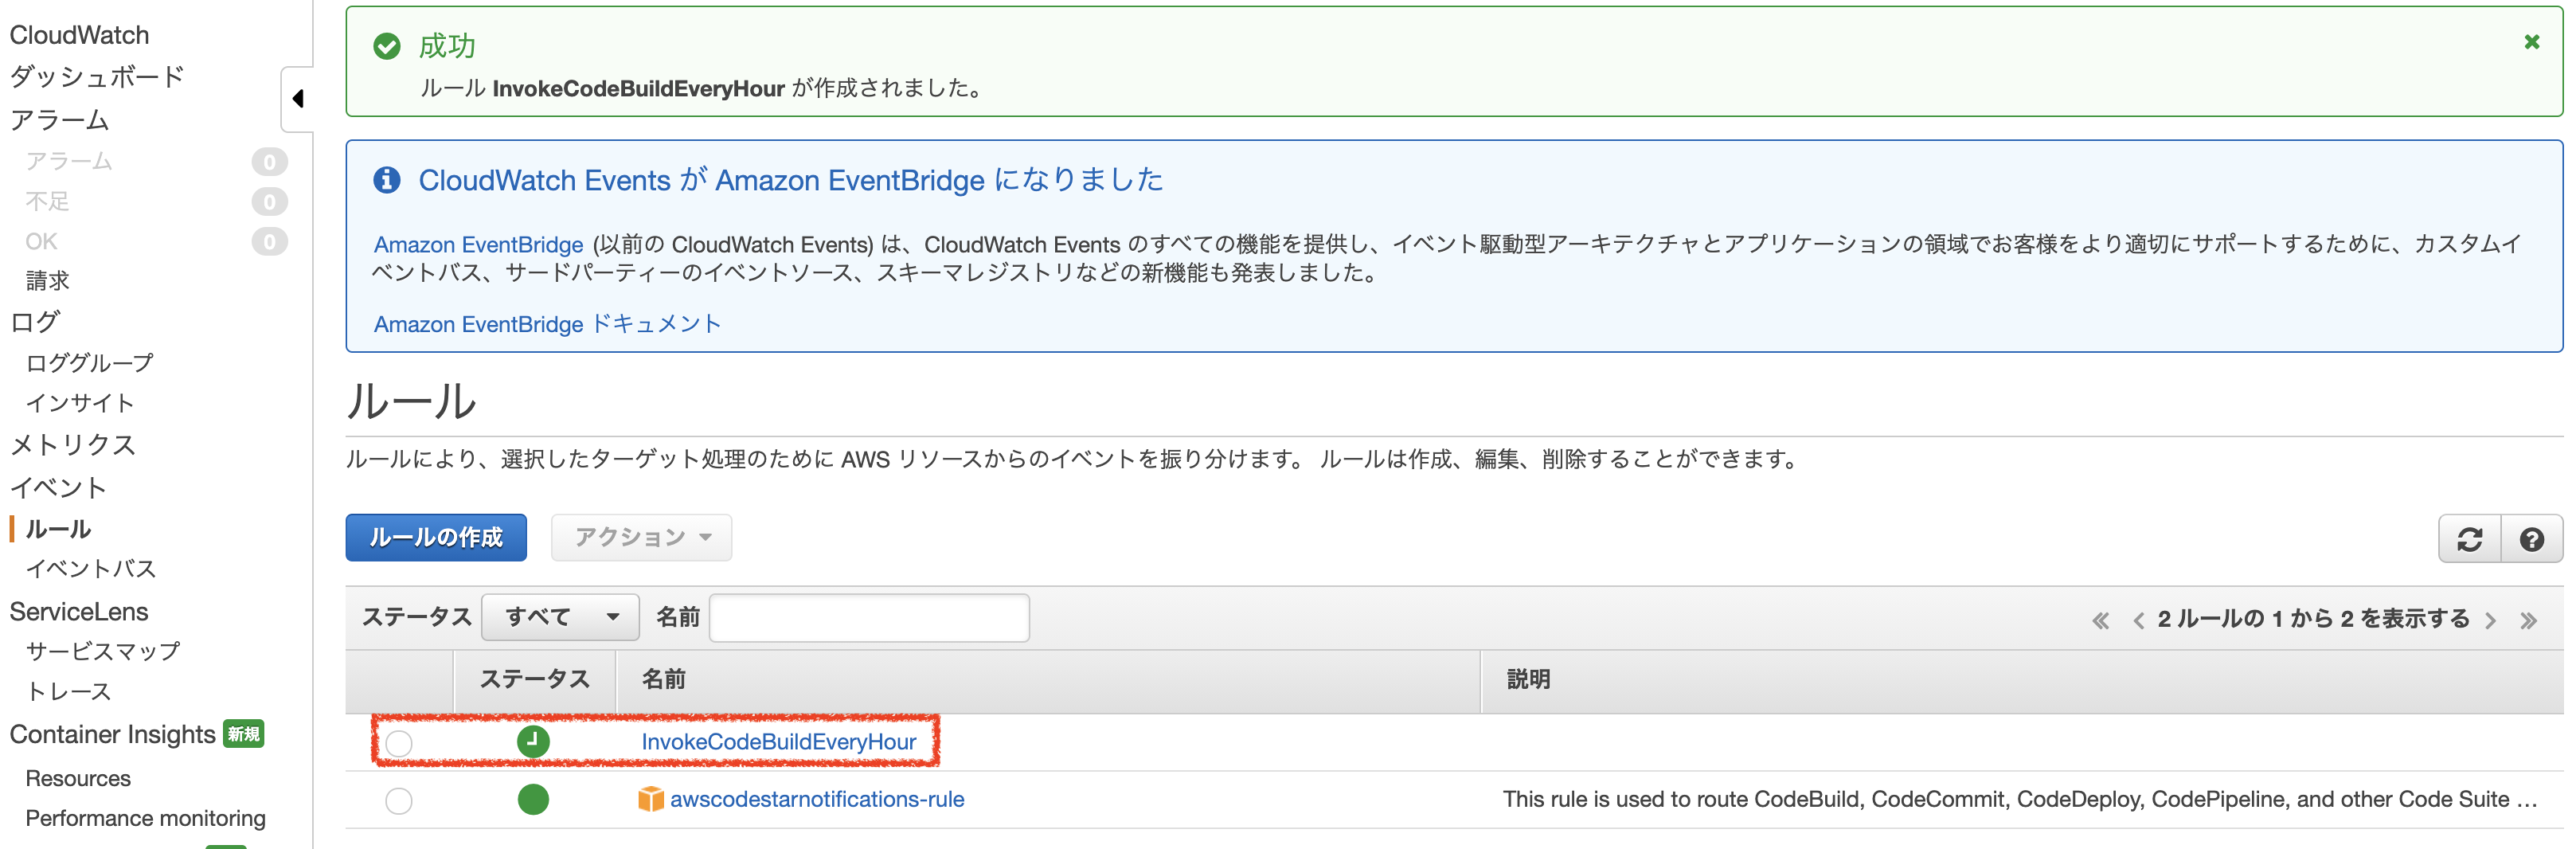
Task: Click the 名前 filter input field
Action: pyautogui.click(x=869, y=617)
